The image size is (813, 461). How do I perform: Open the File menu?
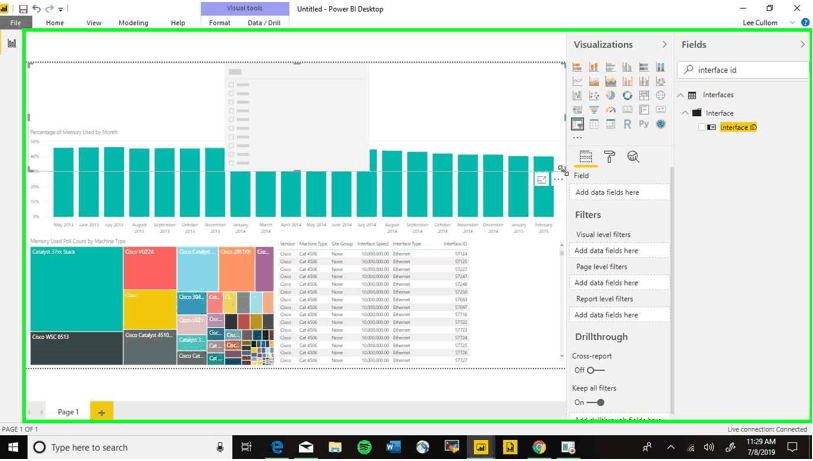coord(16,23)
